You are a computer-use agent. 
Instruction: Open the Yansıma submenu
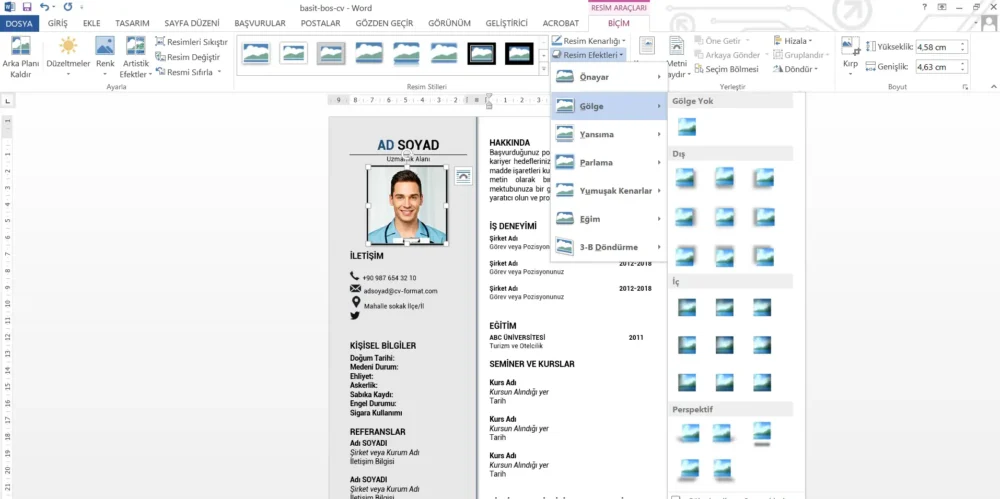(x=608, y=134)
